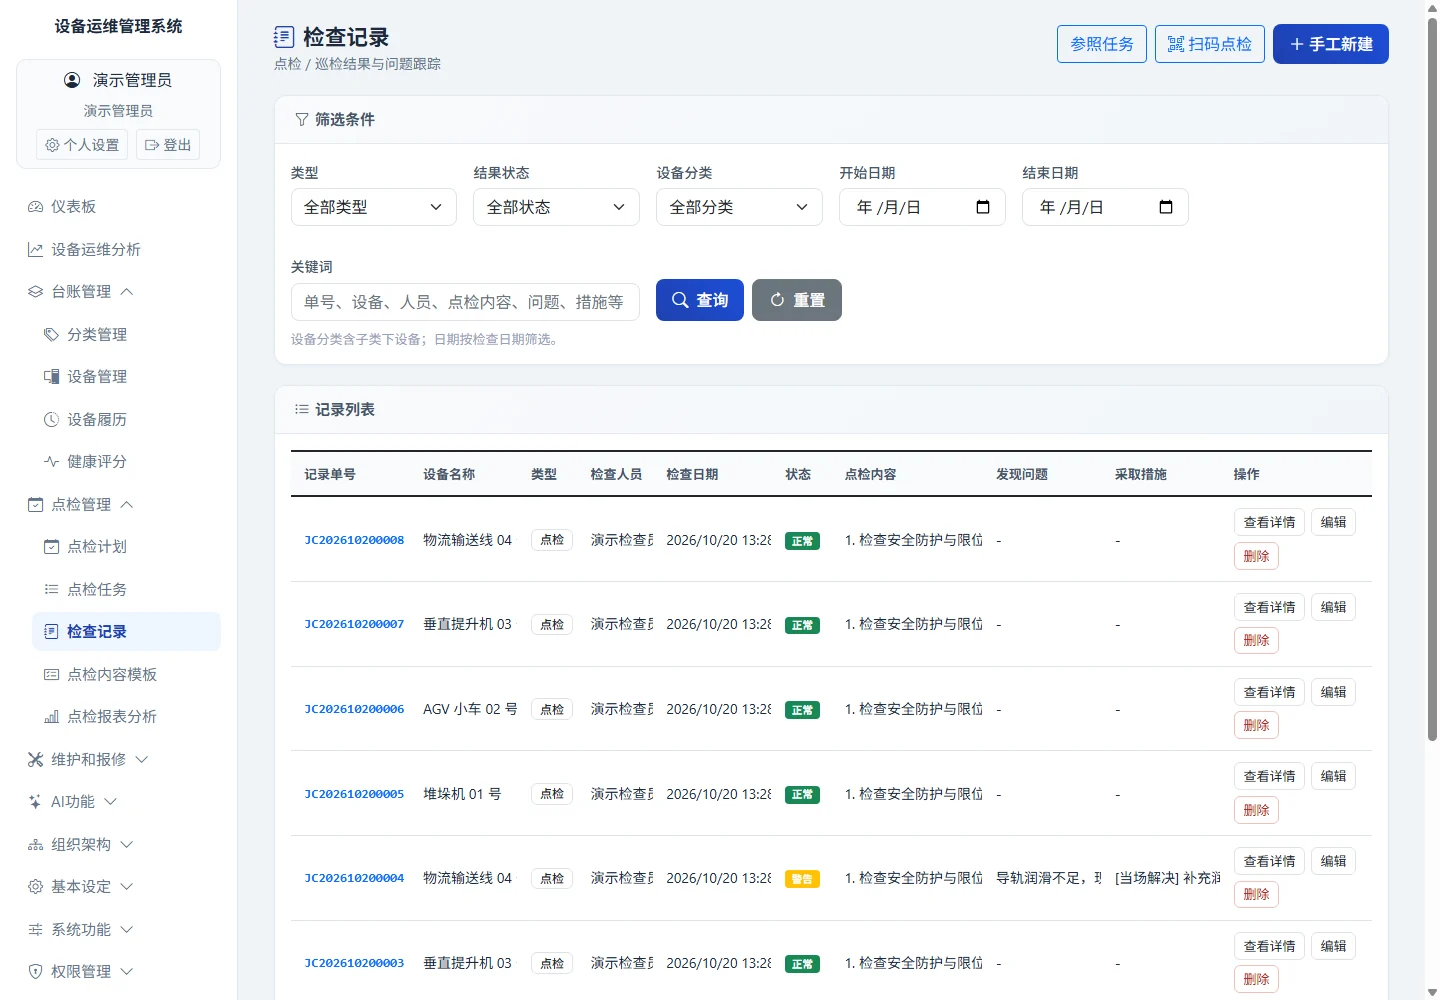Open 设备管理 in sidebar
The height and width of the screenshot is (1000, 1440).
tap(126, 377)
